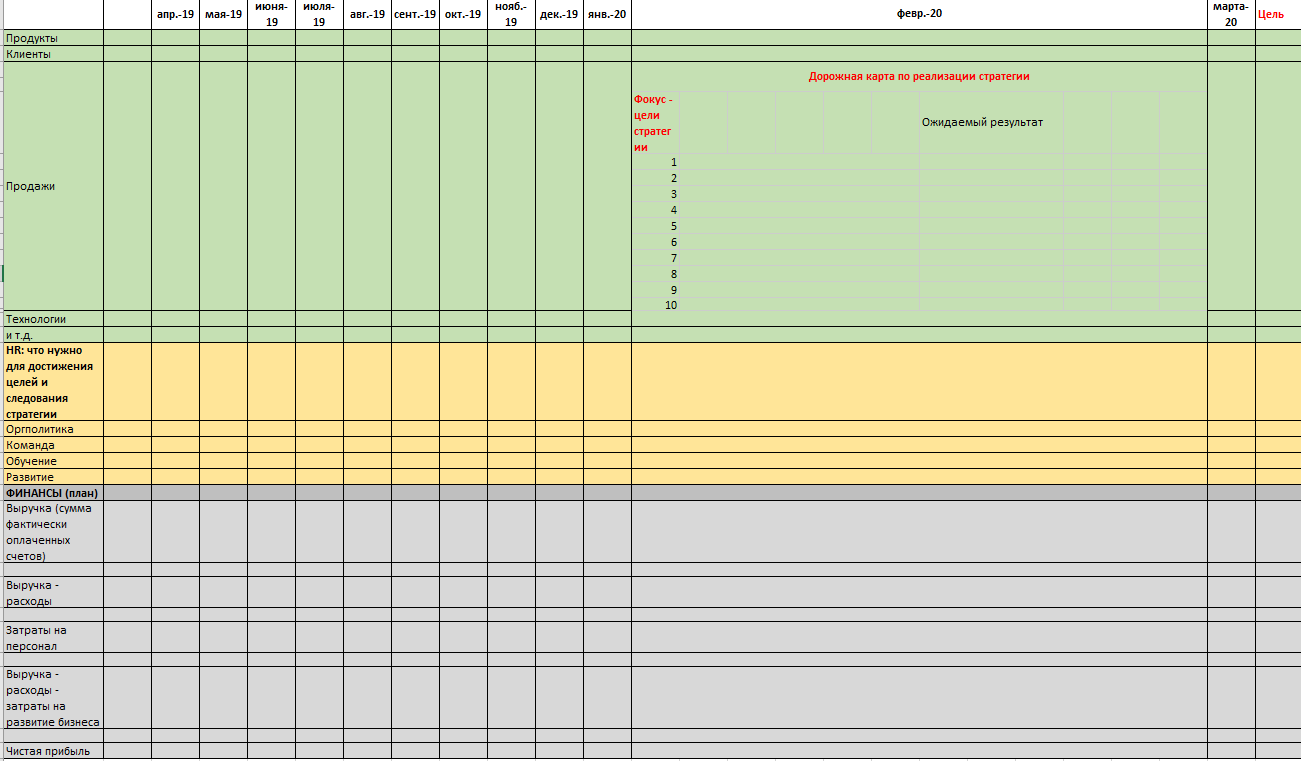1301x761 pixels.
Task: Click roadmap row number 8
Action: (x=655, y=274)
